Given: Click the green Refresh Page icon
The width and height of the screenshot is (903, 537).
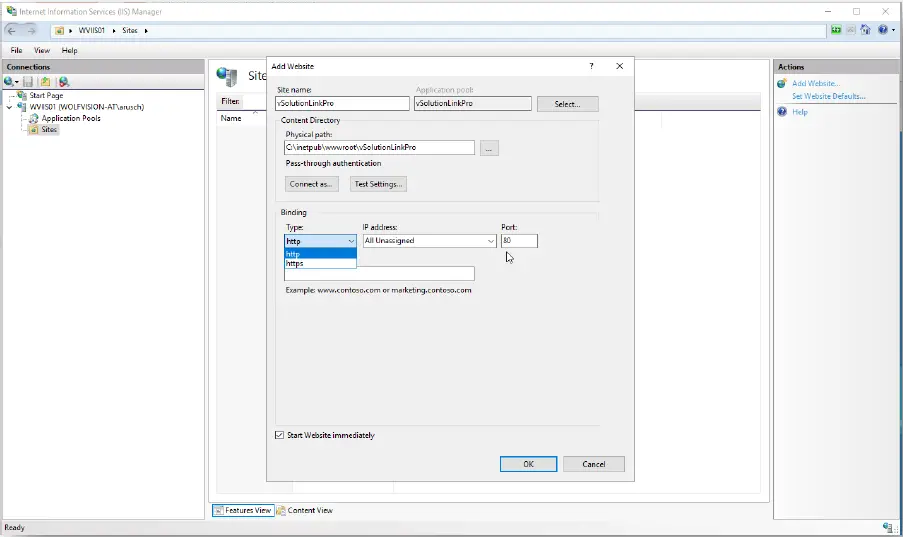Looking at the screenshot, I should click(x=836, y=30).
